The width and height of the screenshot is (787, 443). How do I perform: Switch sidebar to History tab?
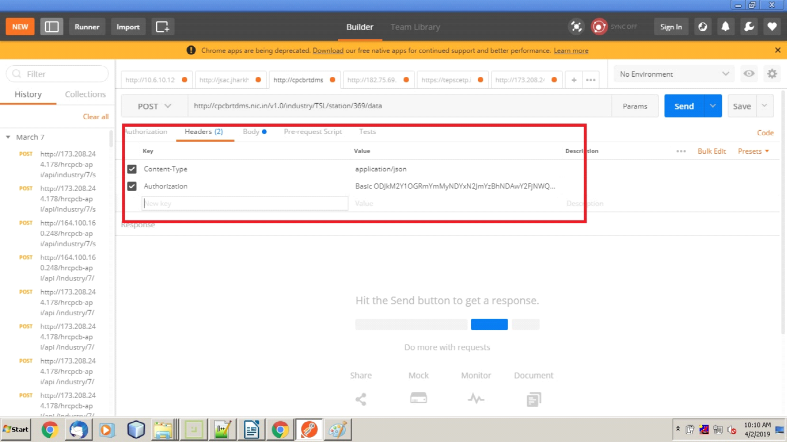pyautogui.click(x=28, y=94)
